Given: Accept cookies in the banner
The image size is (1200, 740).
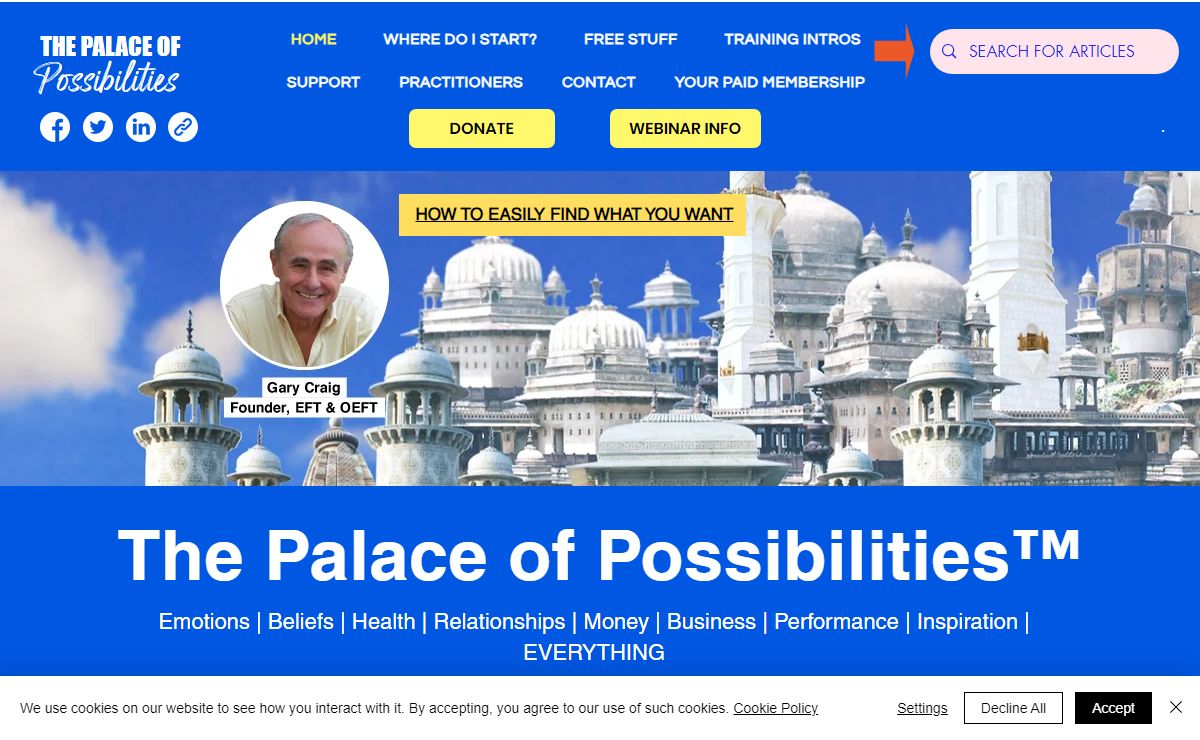Looking at the screenshot, I should 1113,708.
